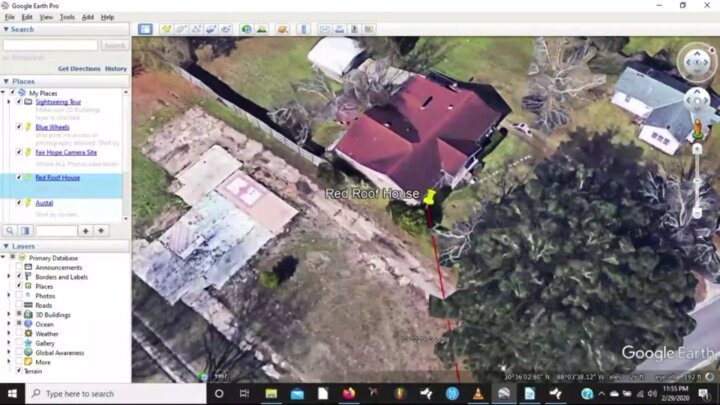Viewport: 720px width, 405px height.
Task: Disable the Borders and Labels layer
Action: point(19,276)
